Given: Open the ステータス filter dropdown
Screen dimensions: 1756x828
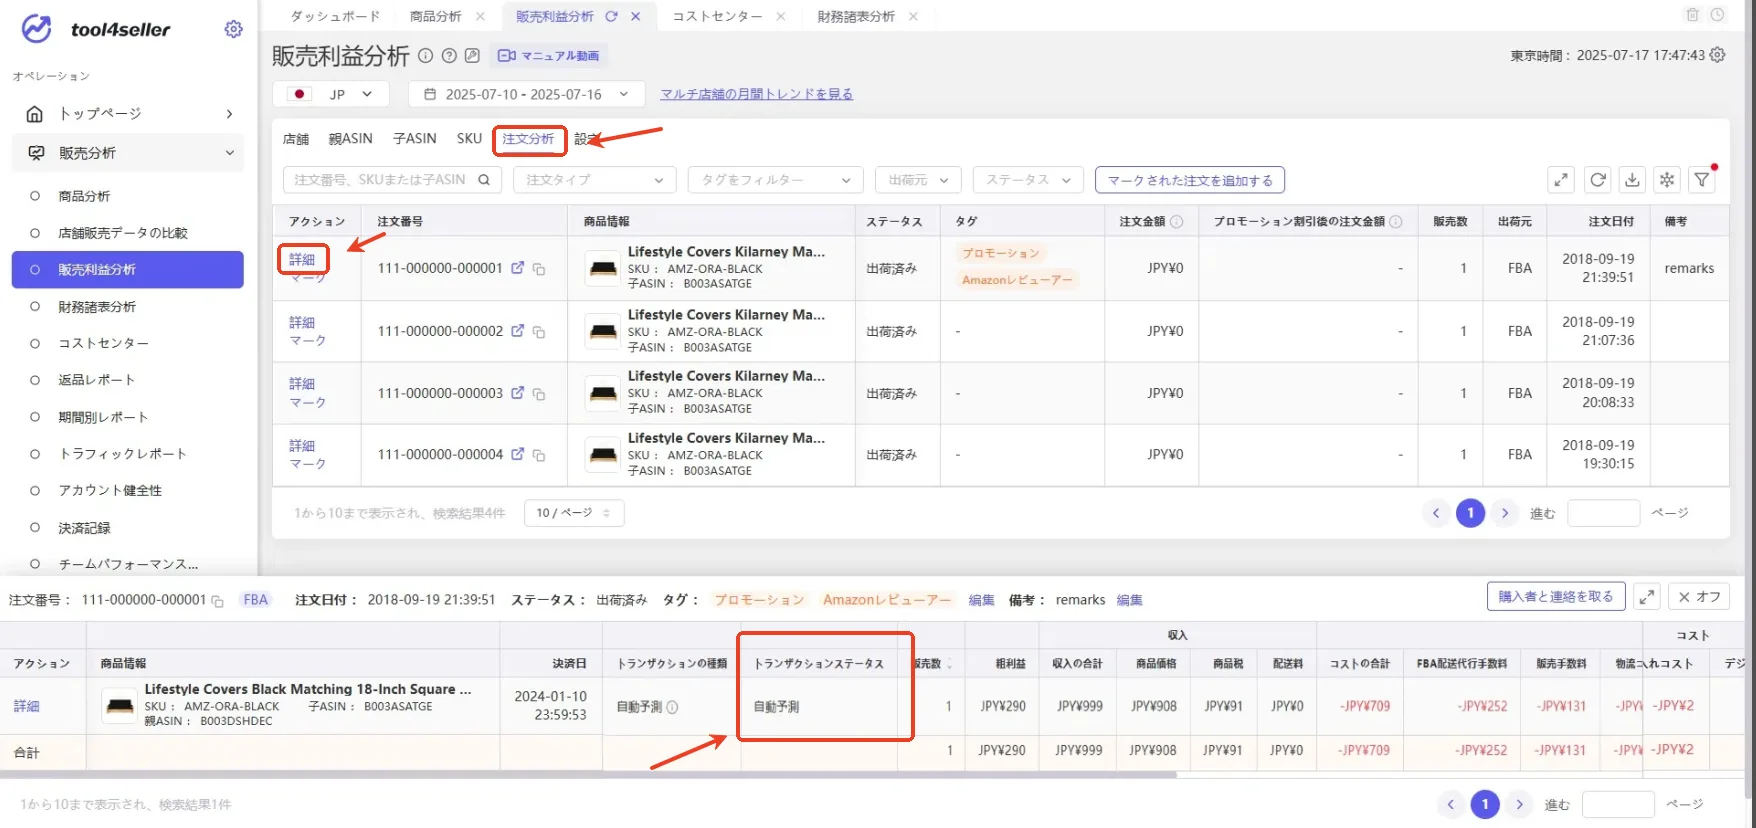Looking at the screenshot, I should pyautogui.click(x=1028, y=180).
